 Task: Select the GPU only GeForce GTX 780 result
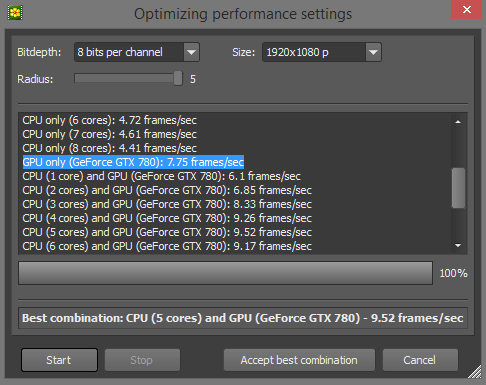[x=133, y=162]
